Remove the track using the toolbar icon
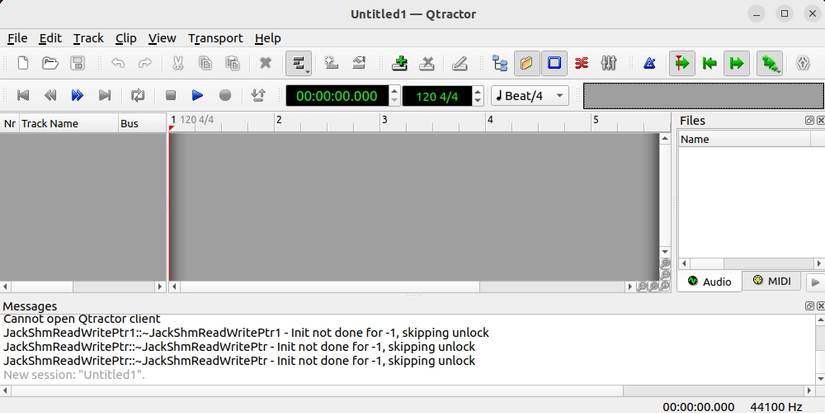The width and height of the screenshot is (825, 413). [427, 64]
